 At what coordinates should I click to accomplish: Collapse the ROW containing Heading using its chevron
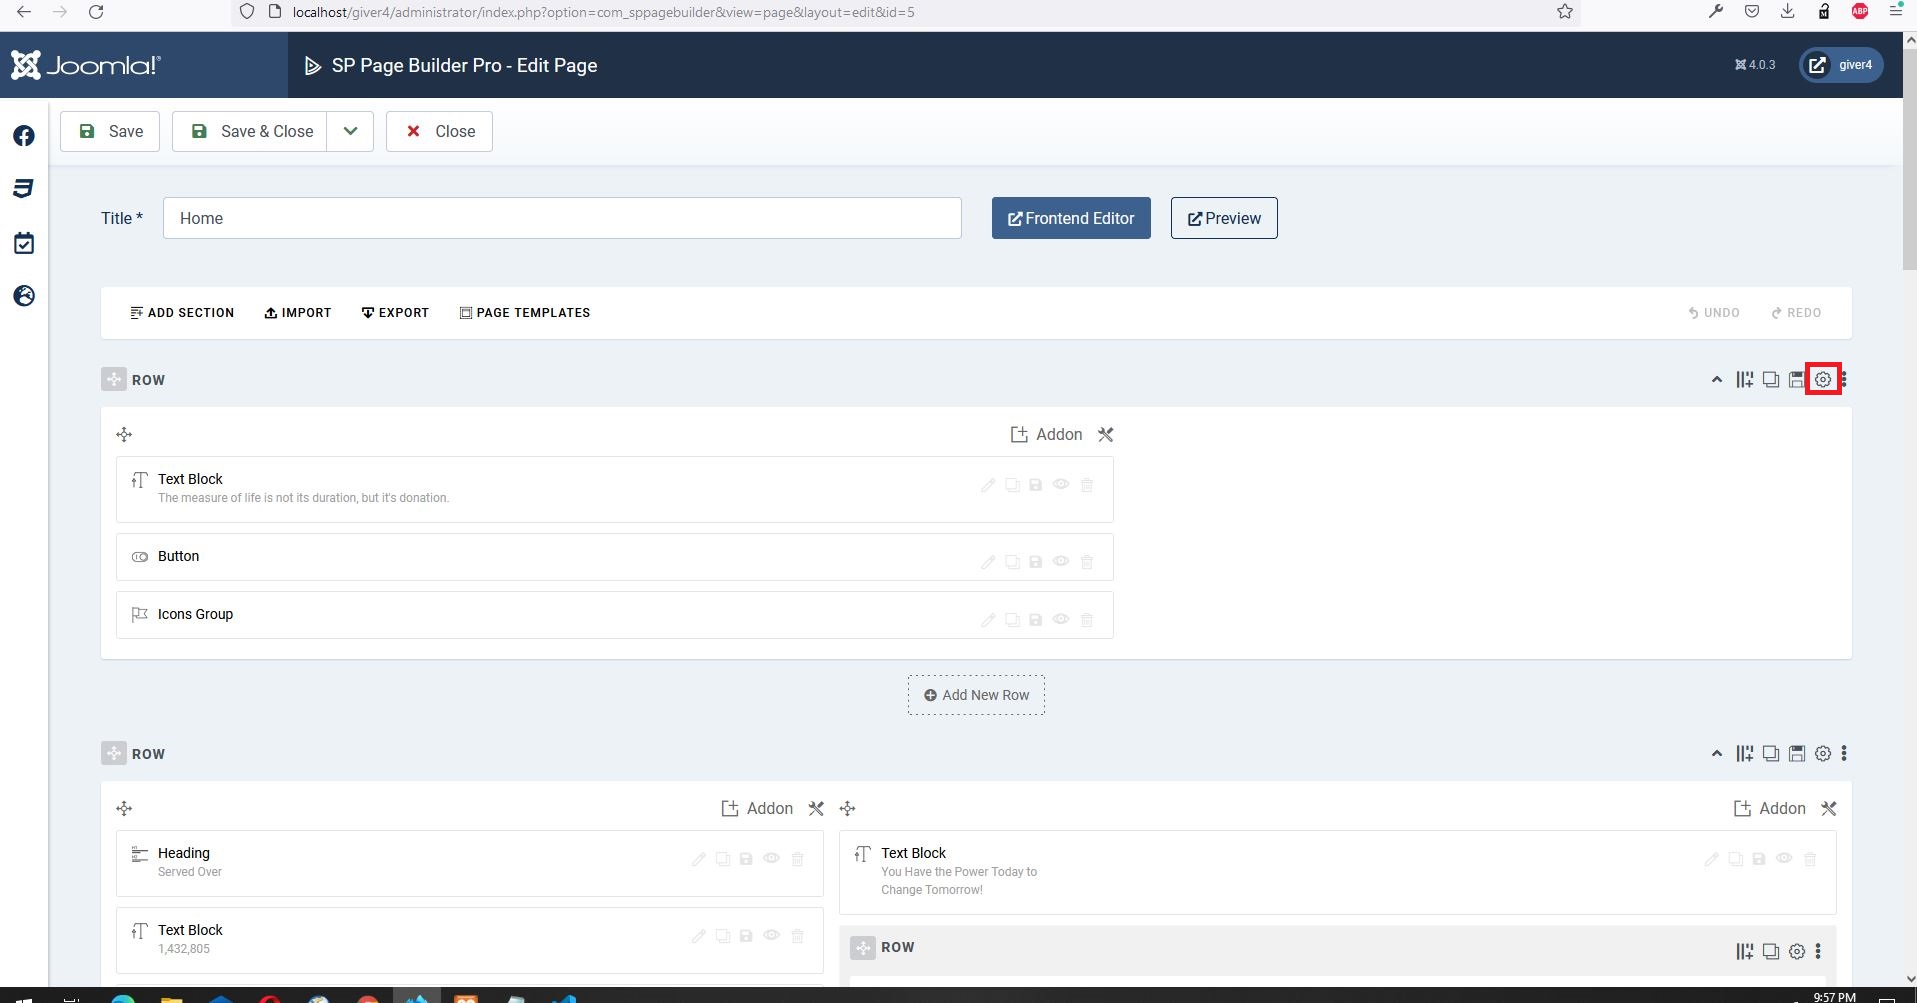click(x=1717, y=754)
